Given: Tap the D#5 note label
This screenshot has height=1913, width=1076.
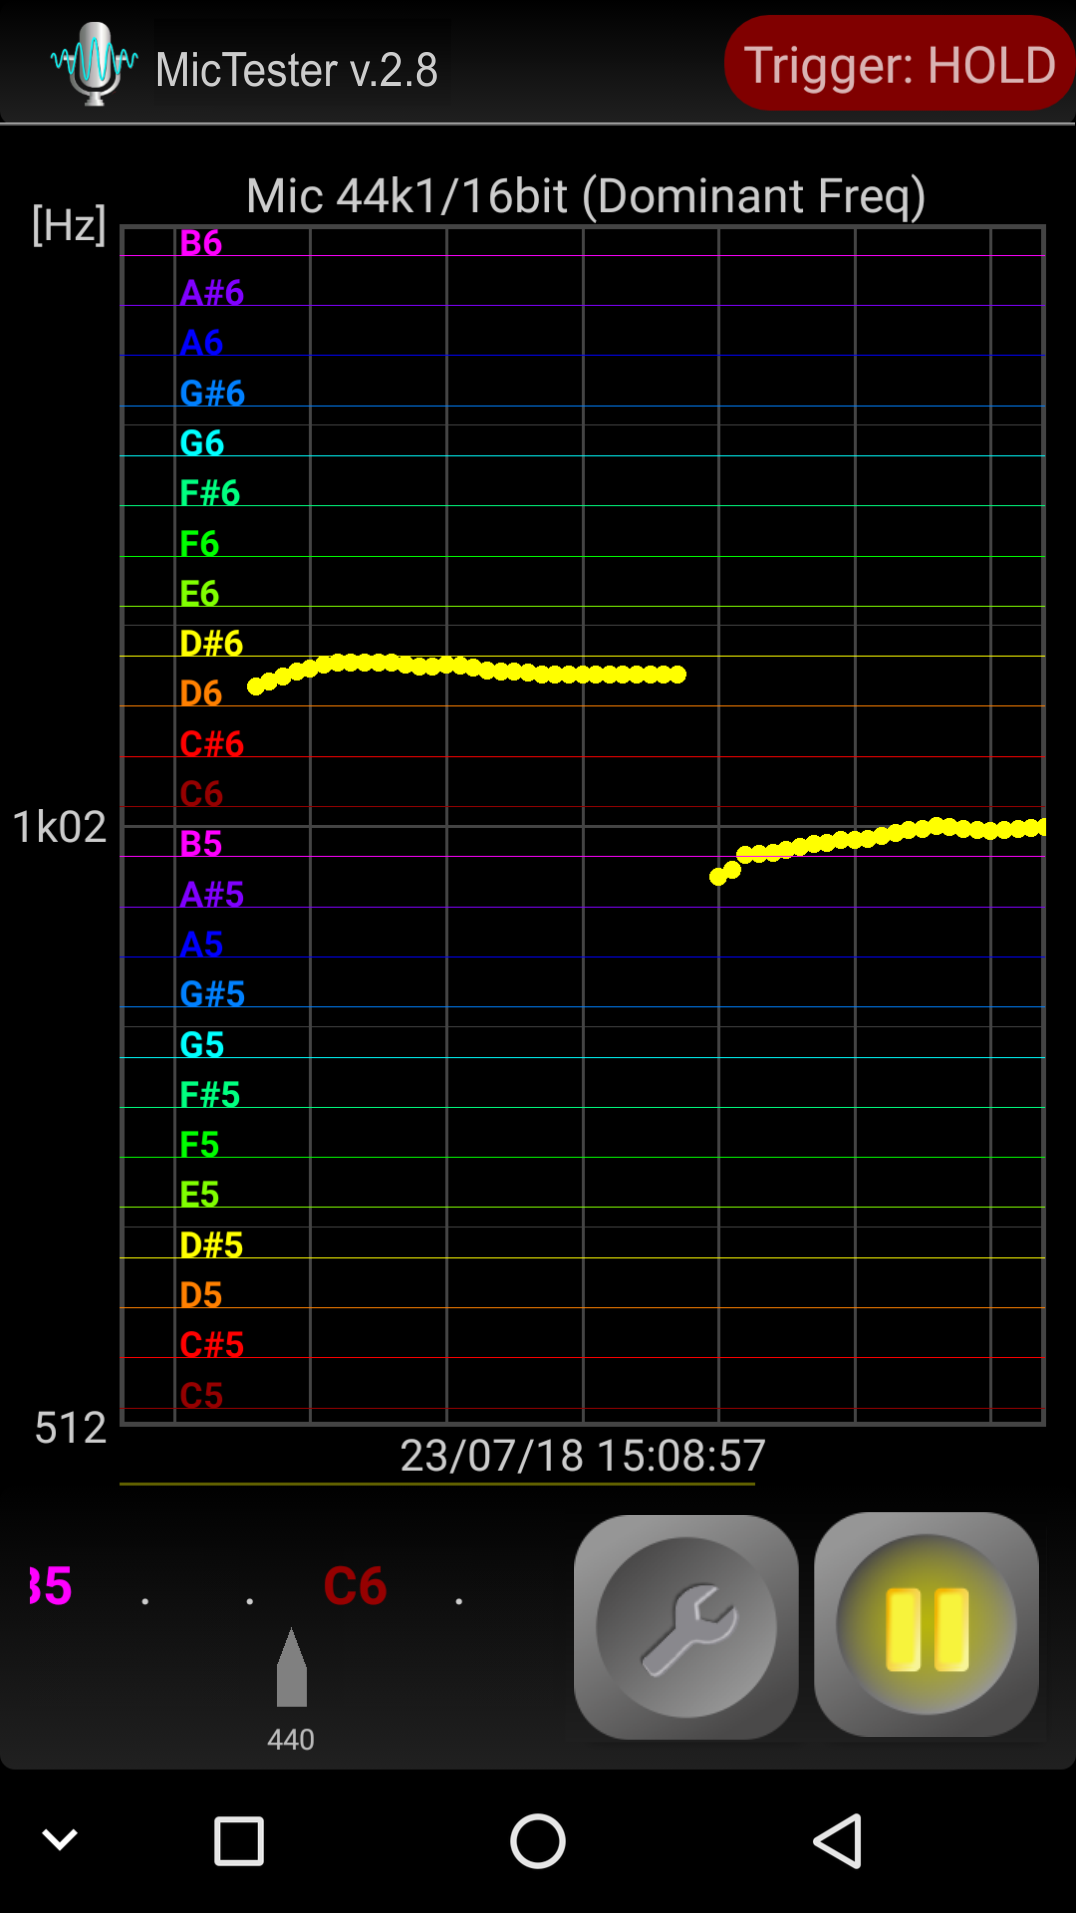Looking at the screenshot, I should [x=211, y=1246].
